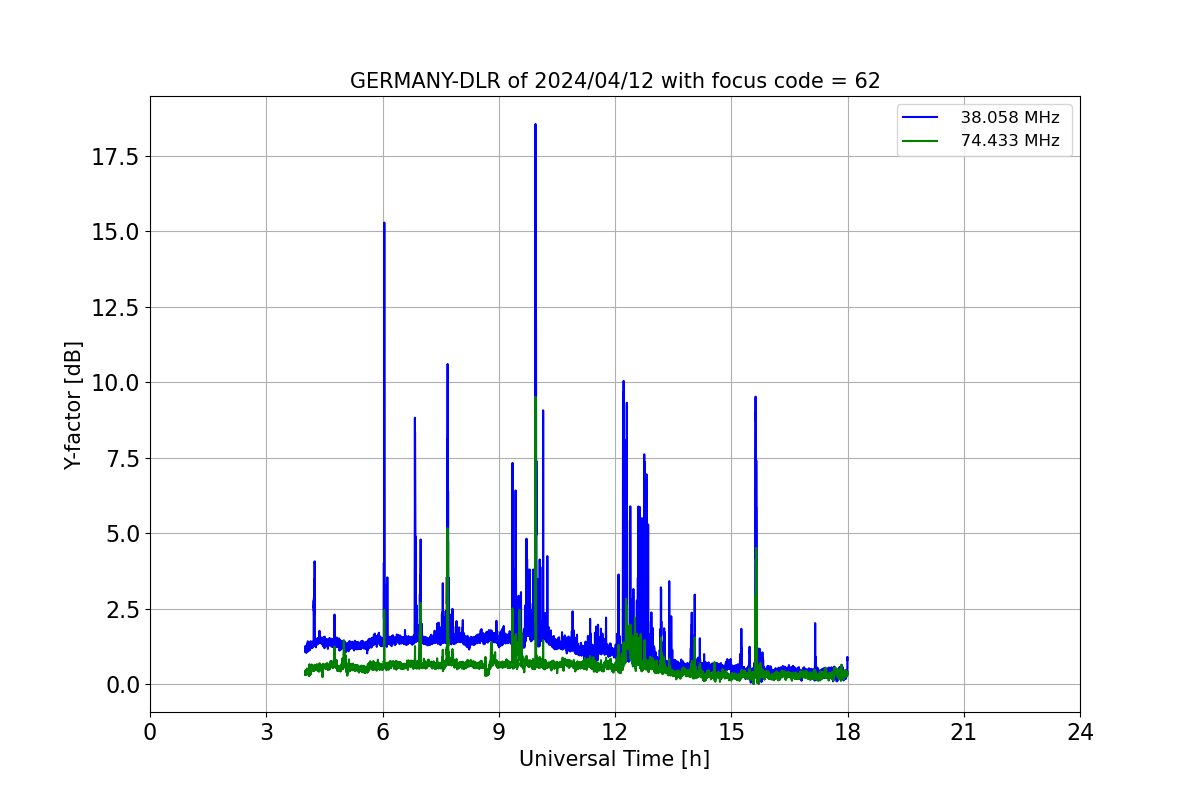Image resolution: width=1200 pixels, height=800 pixels.
Task: Click the 12 x-axis tick label
Action: coord(615,732)
